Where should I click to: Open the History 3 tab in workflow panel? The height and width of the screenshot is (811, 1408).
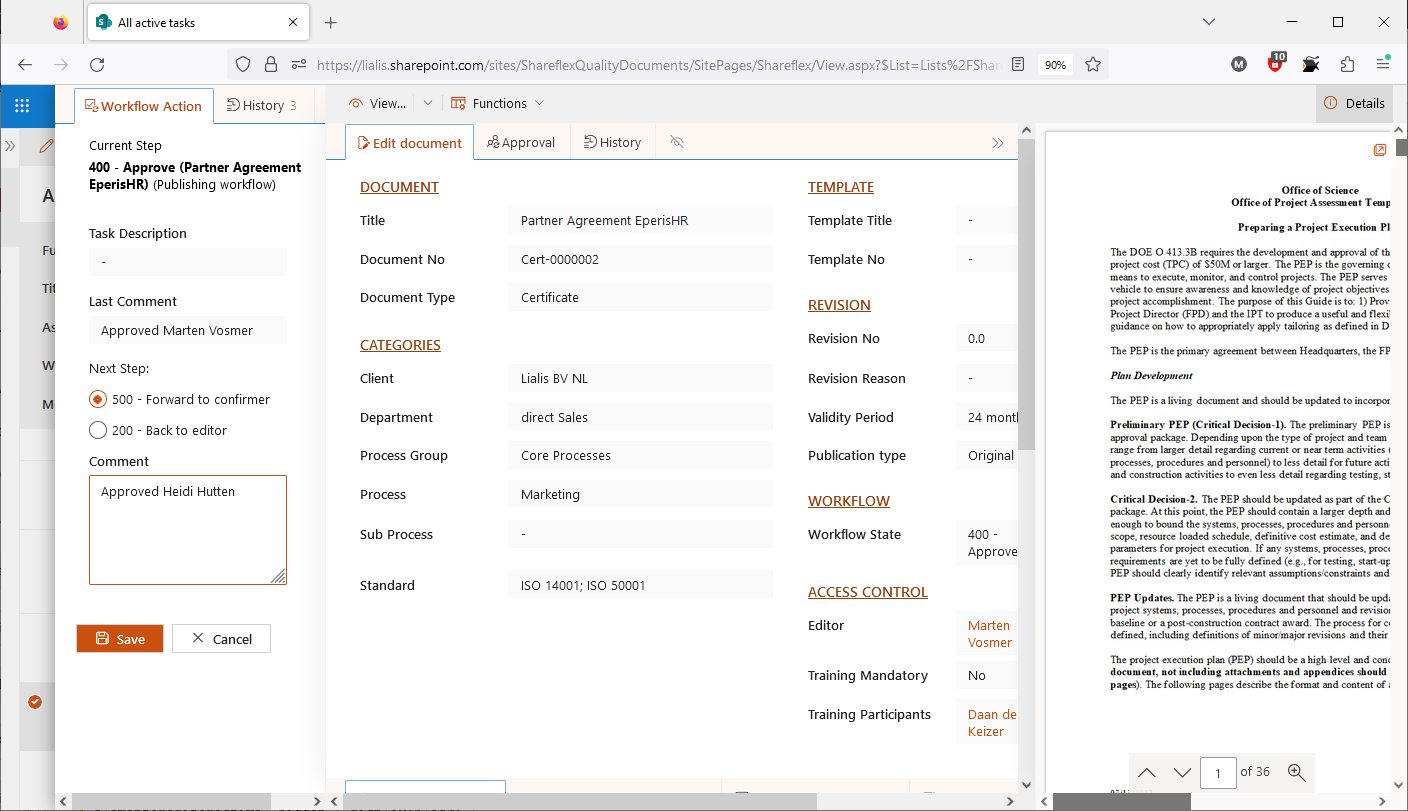(x=262, y=105)
